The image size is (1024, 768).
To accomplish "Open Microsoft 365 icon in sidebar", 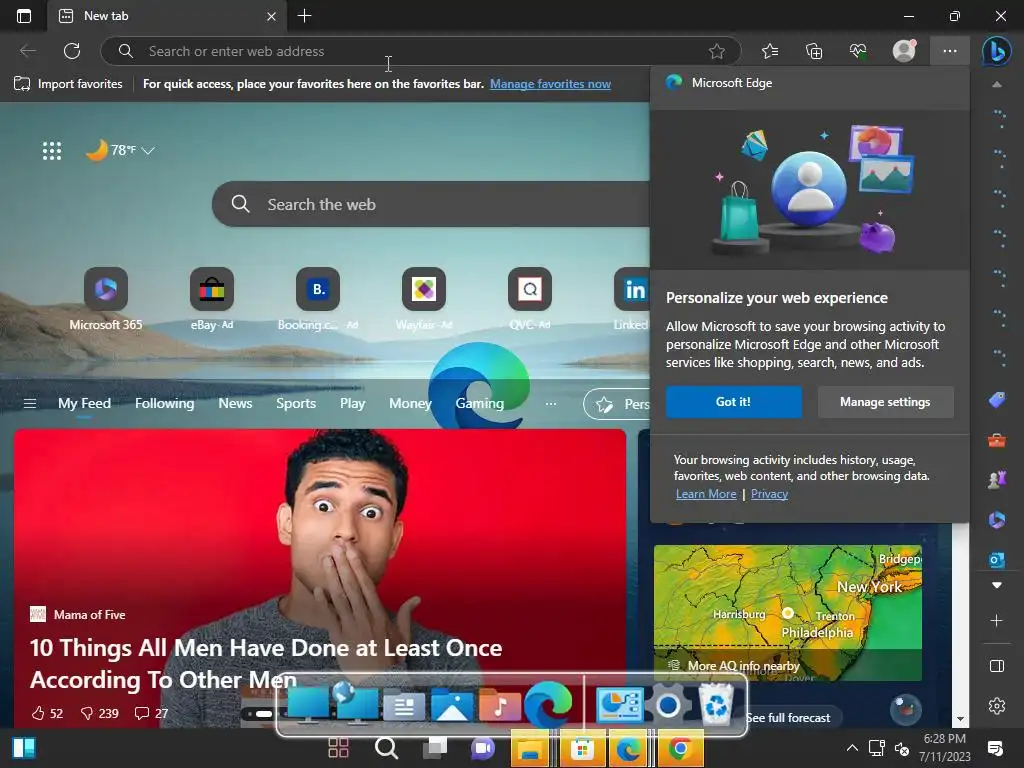I will [x=997, y=520].
